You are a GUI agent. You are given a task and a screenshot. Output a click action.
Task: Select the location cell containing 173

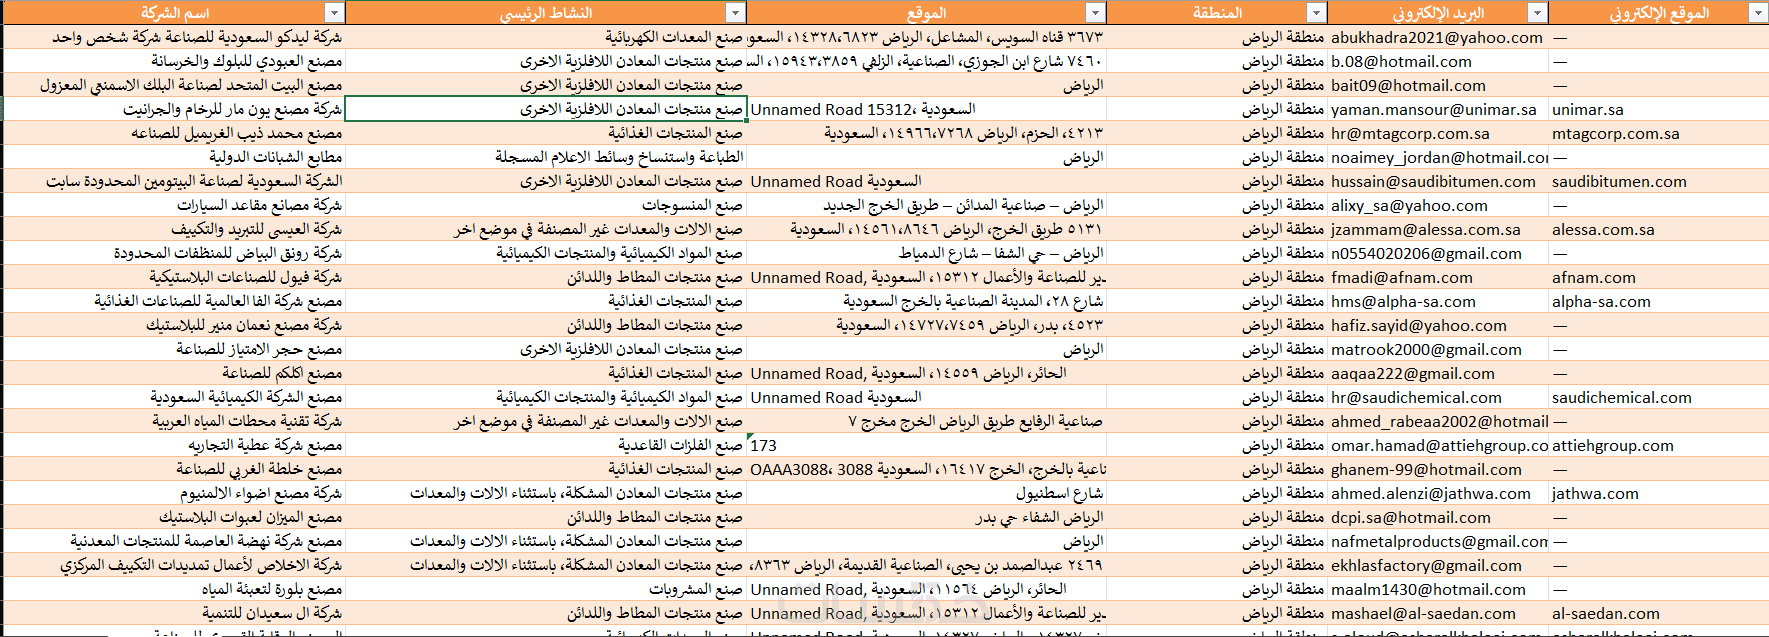tap(927, 445)
